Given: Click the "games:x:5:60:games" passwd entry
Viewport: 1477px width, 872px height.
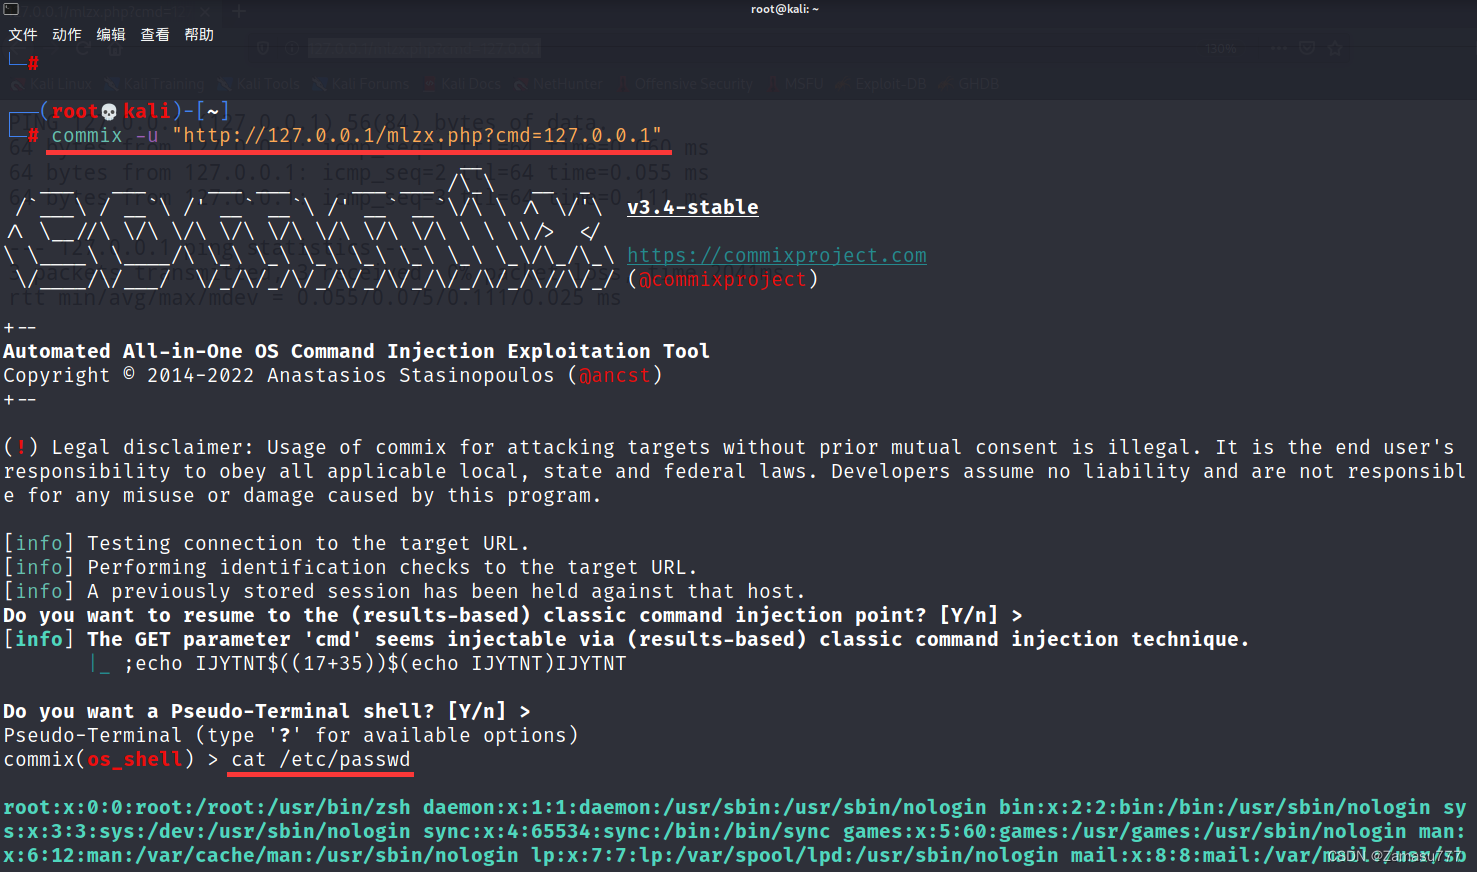Looking at the screenshot, I should pyautogui.click(x=1125, y=831).
